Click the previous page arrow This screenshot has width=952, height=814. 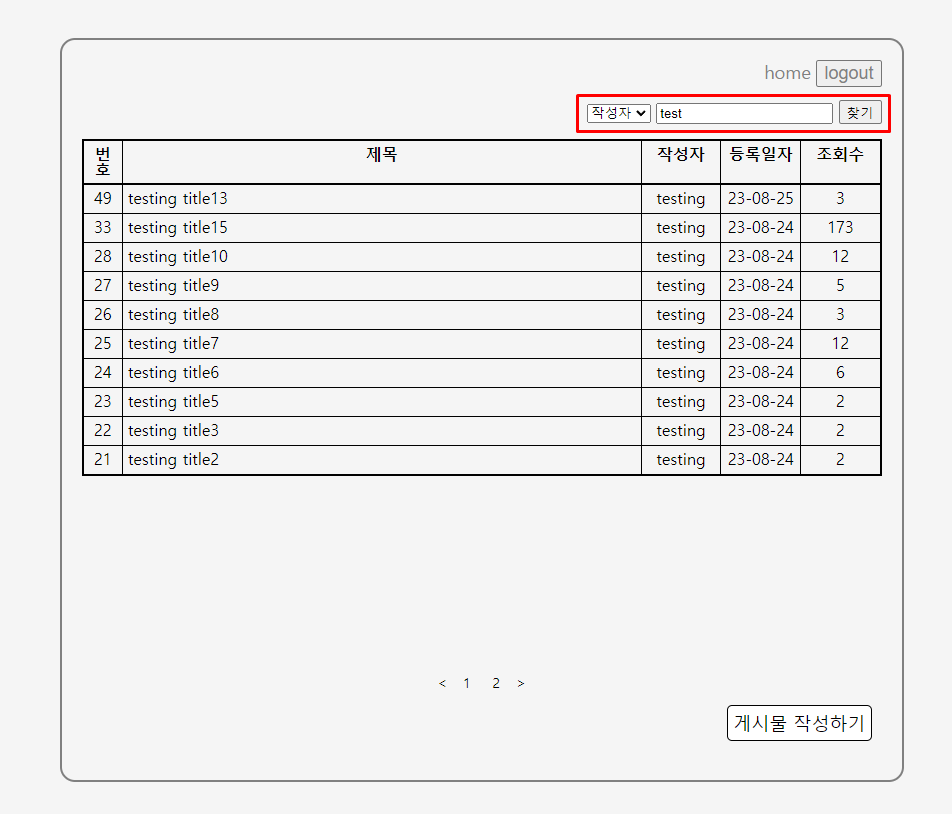coord(442,683)
